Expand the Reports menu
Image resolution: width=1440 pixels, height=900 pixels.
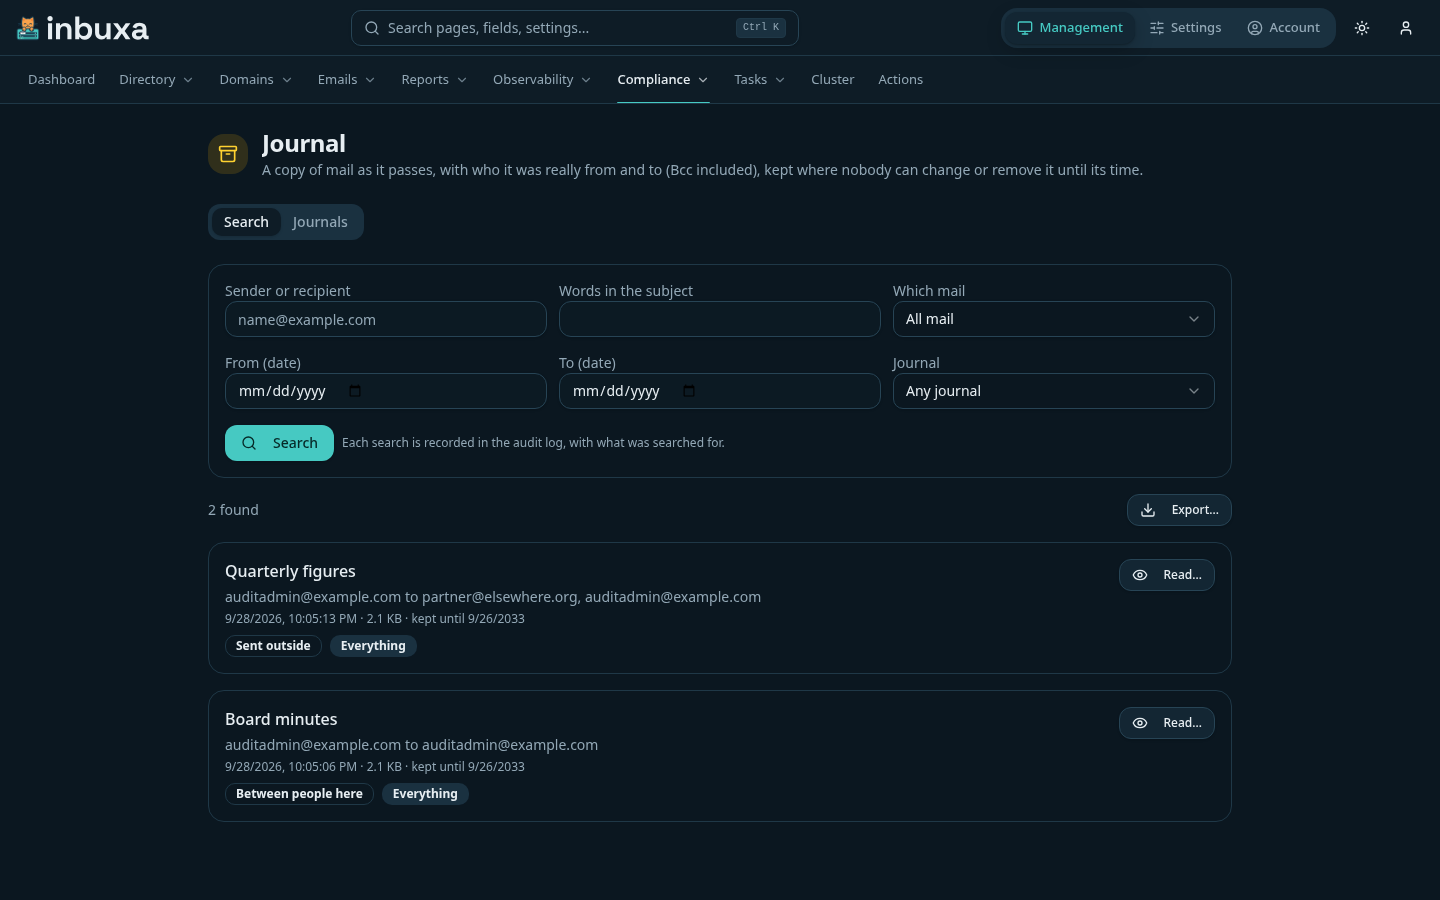point(434,80)
